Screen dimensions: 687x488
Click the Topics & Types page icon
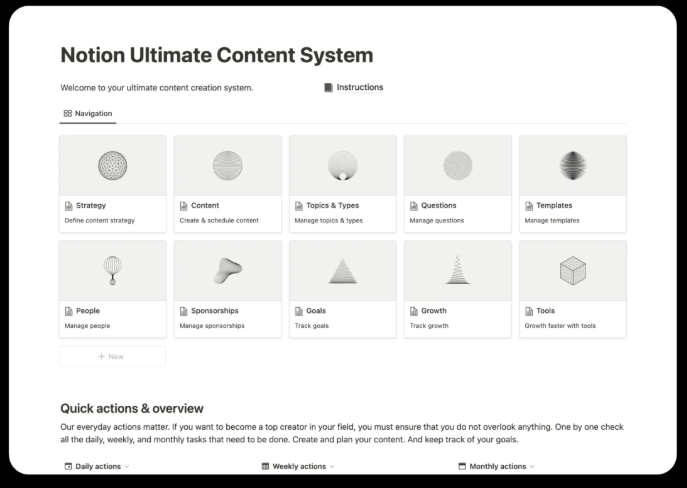[299, 205]
